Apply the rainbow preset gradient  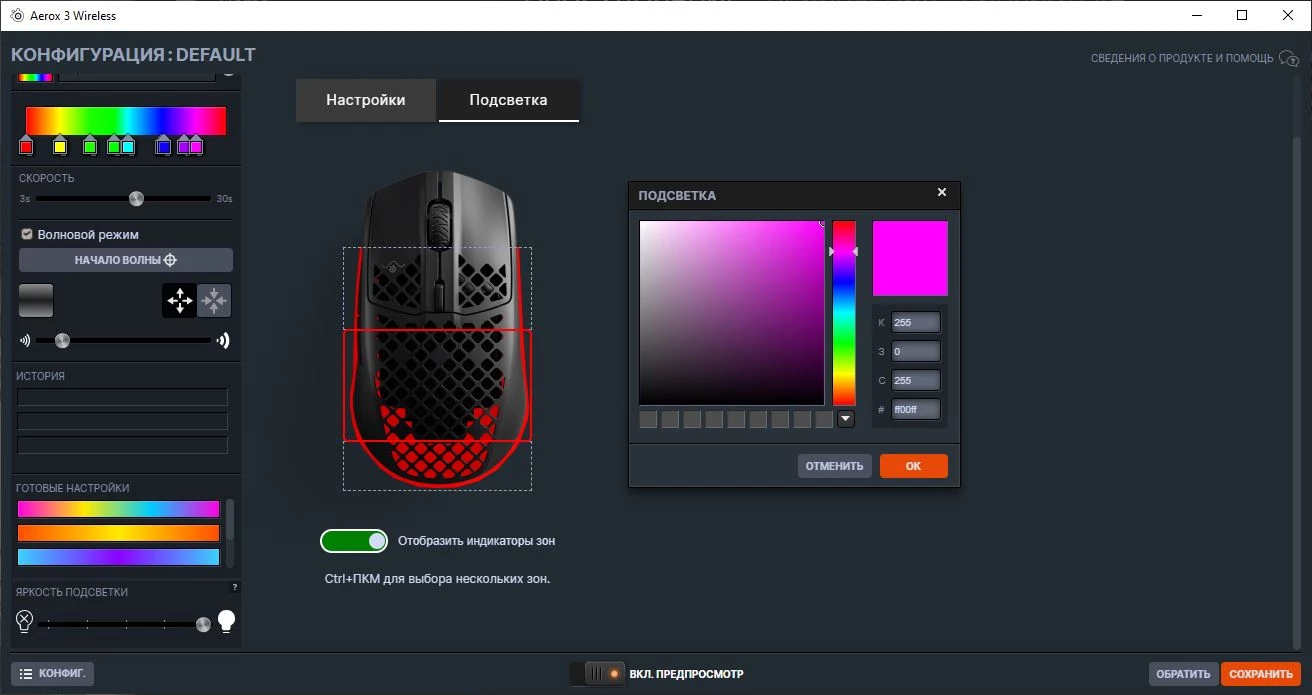point(118,509)
